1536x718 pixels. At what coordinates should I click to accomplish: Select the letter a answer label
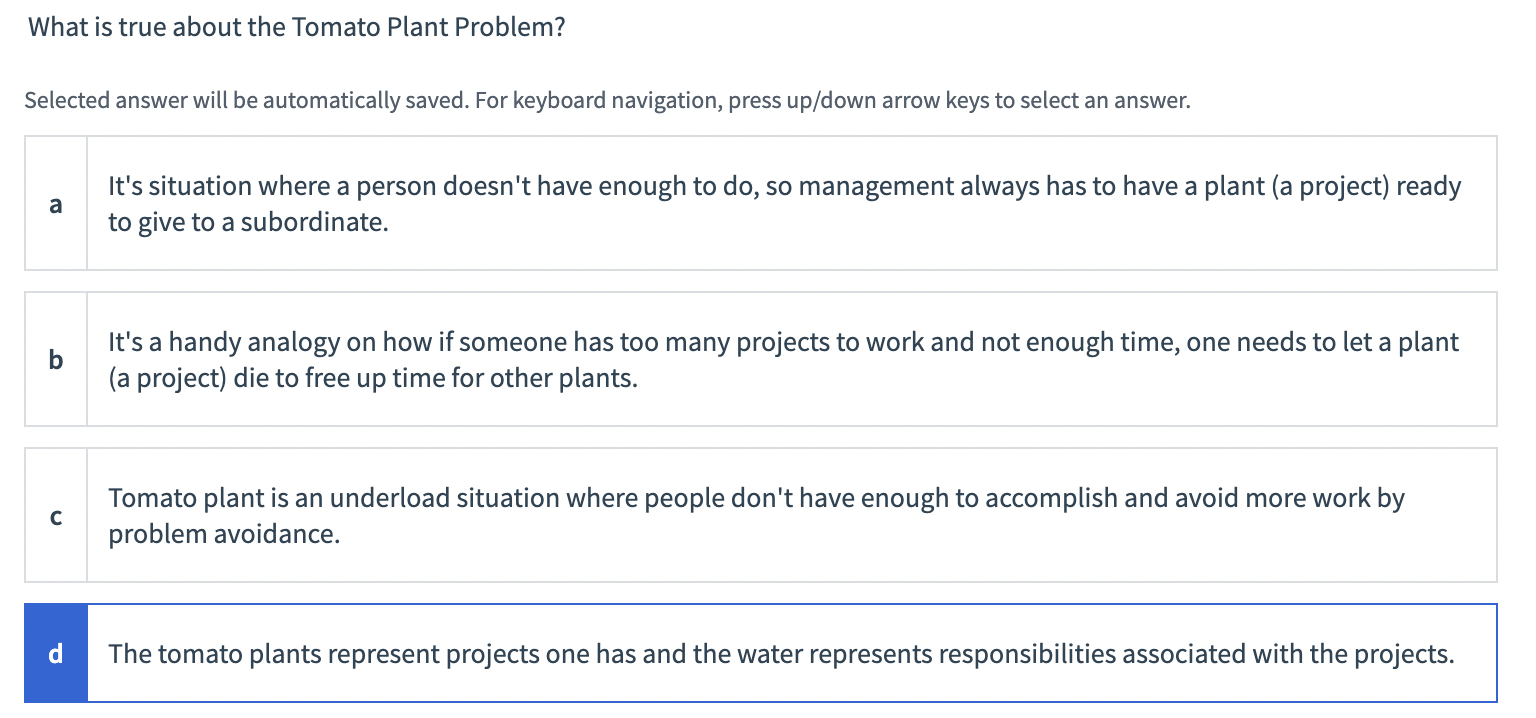pyautogui.click(x=56, y=204)
